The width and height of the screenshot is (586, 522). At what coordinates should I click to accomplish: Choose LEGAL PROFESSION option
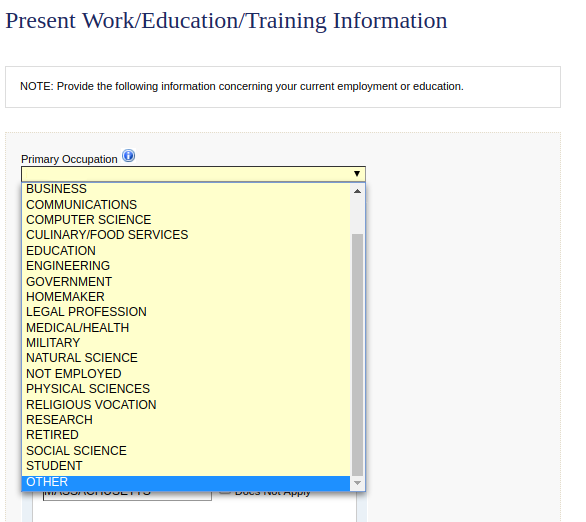click(186, 312)
